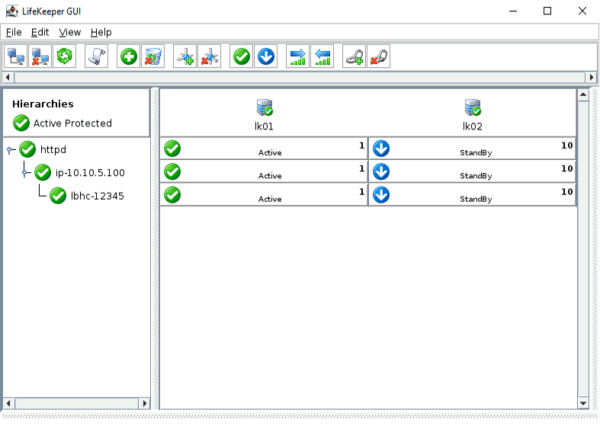Click the Connect to server toolbar icon

point(16,57)
